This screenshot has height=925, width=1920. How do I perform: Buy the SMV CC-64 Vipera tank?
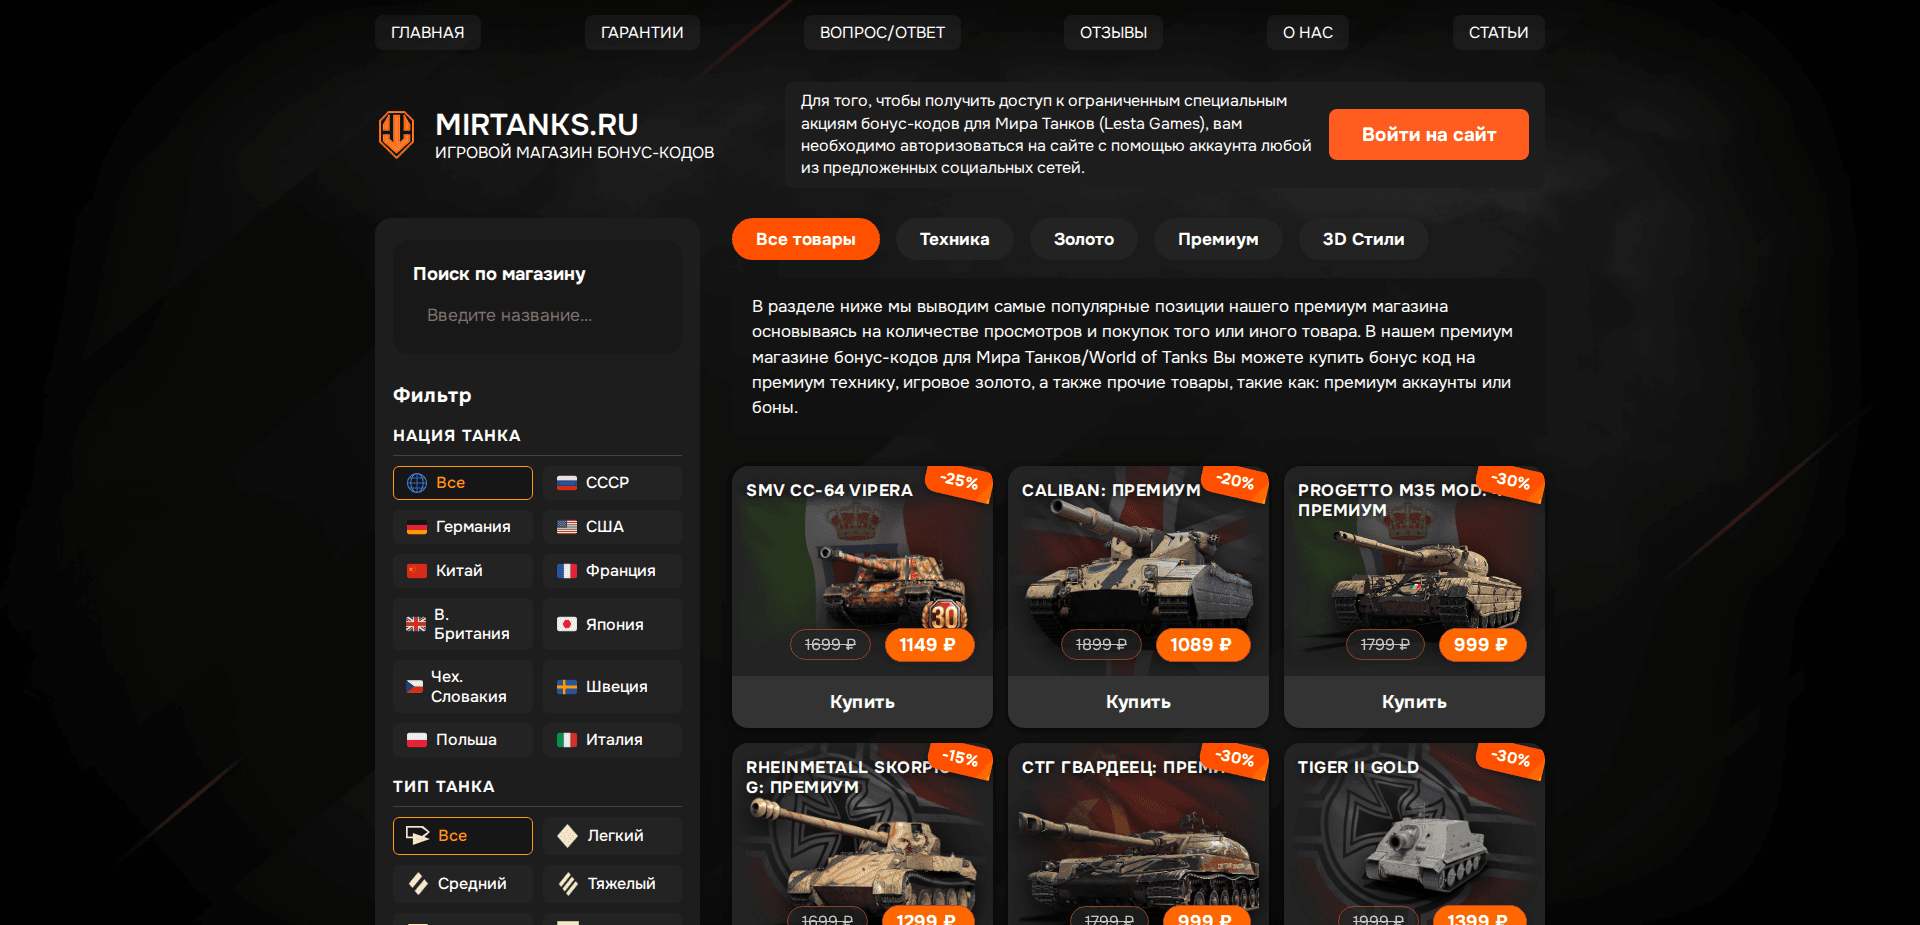[862, 702]
